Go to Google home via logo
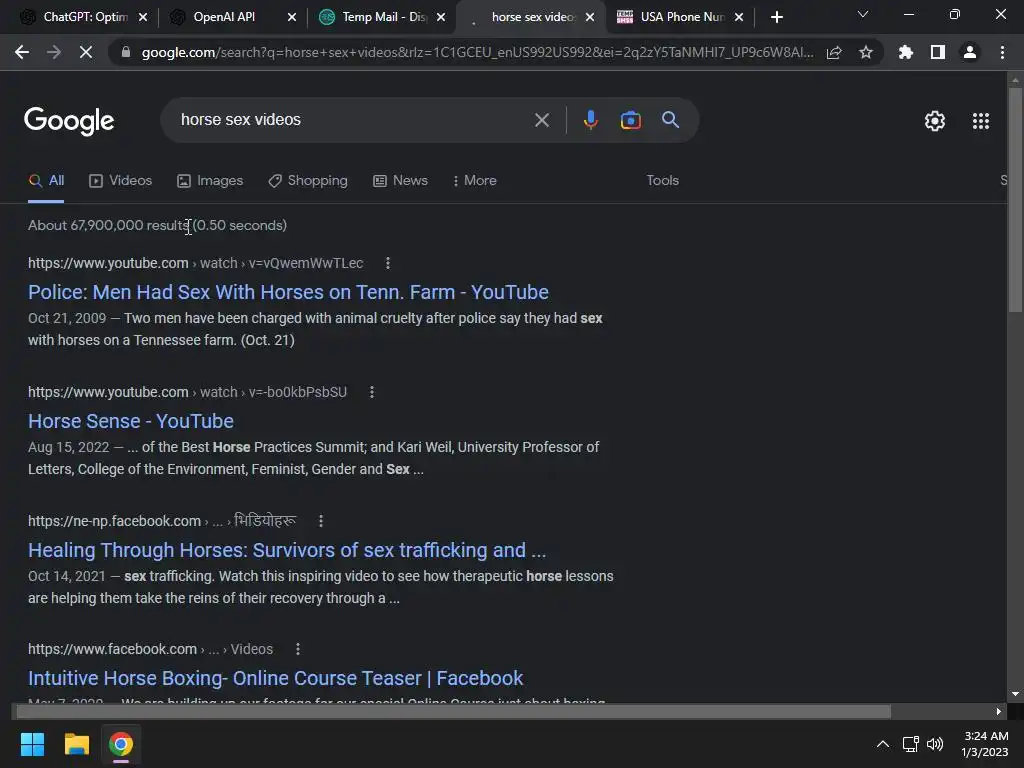The image size is (1024, 768). pos(69,121)
